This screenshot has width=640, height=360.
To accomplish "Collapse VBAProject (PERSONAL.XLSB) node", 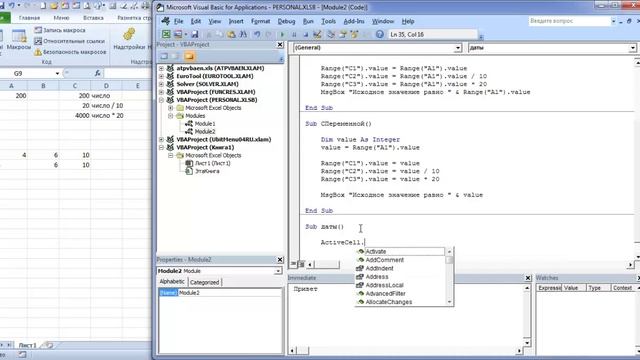I will click(161, 100).
